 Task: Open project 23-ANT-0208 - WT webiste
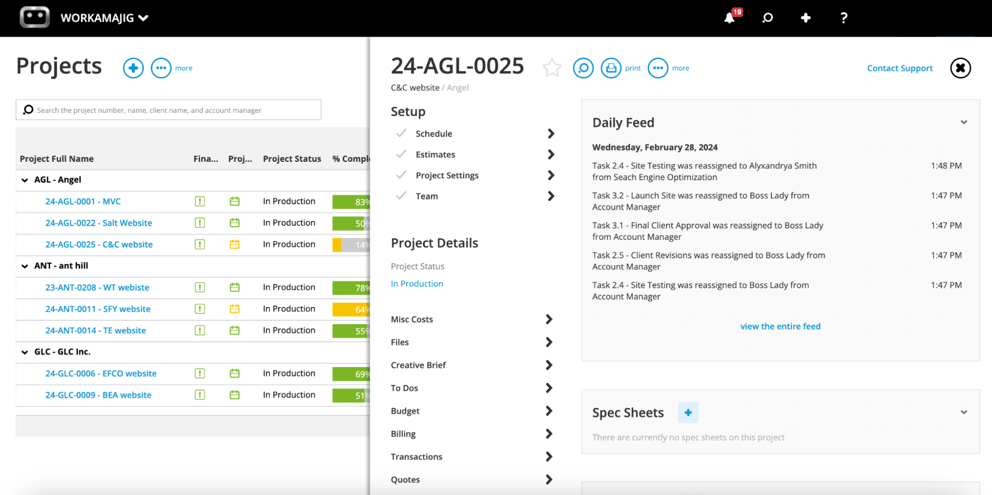click(97, 287)
